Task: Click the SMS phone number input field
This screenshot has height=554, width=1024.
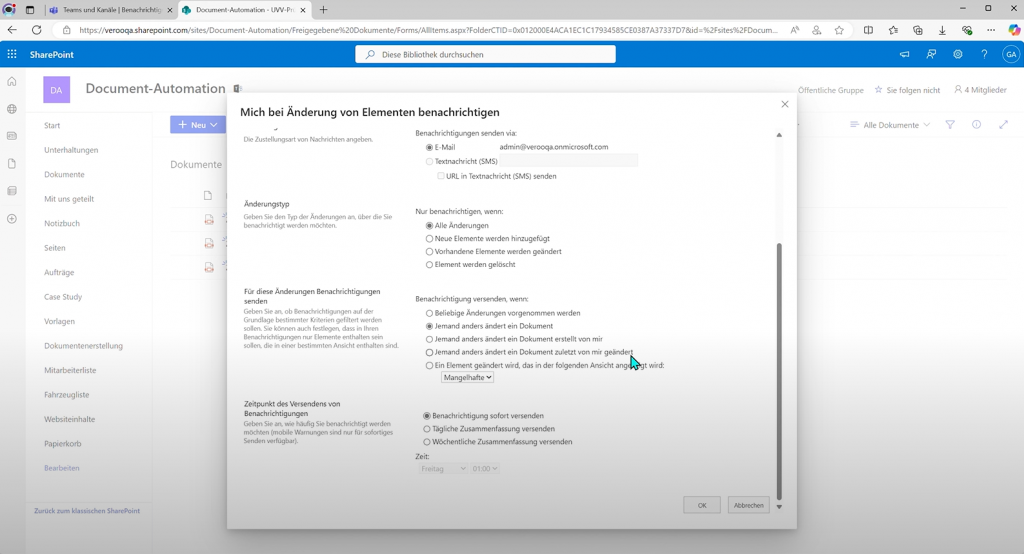Action: (x=569, y=161)
